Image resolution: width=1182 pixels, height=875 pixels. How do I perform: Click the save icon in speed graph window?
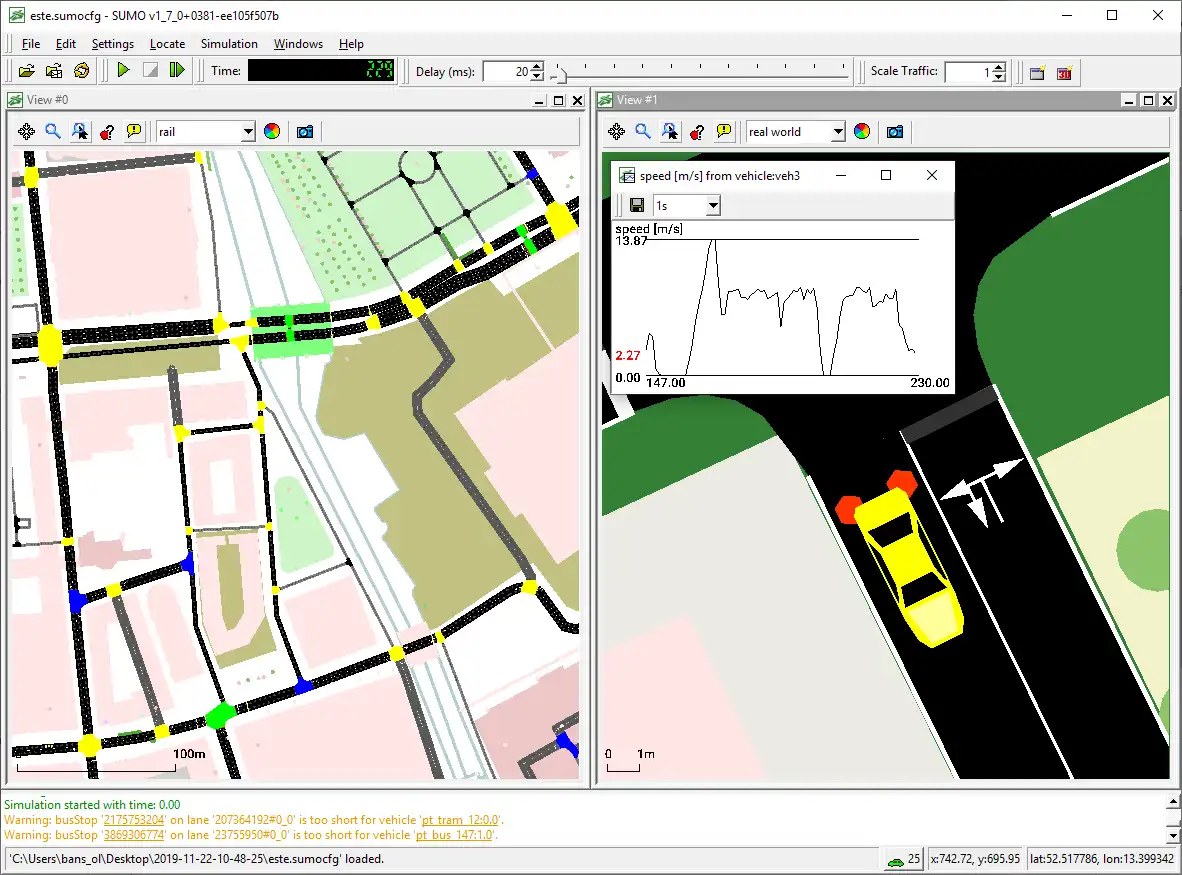(x=636, y=206)
